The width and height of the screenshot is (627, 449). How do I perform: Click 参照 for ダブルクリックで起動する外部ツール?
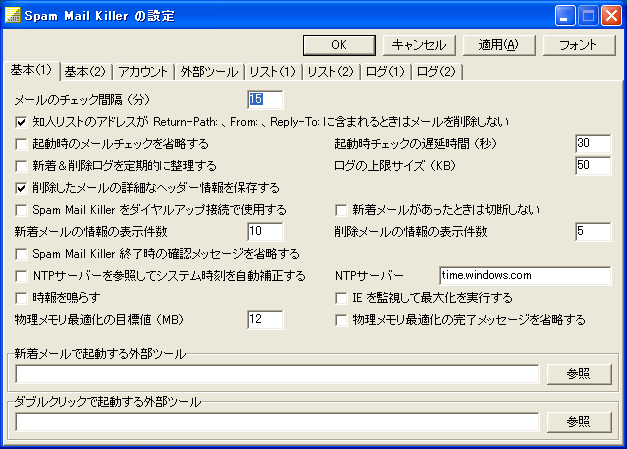579,422
